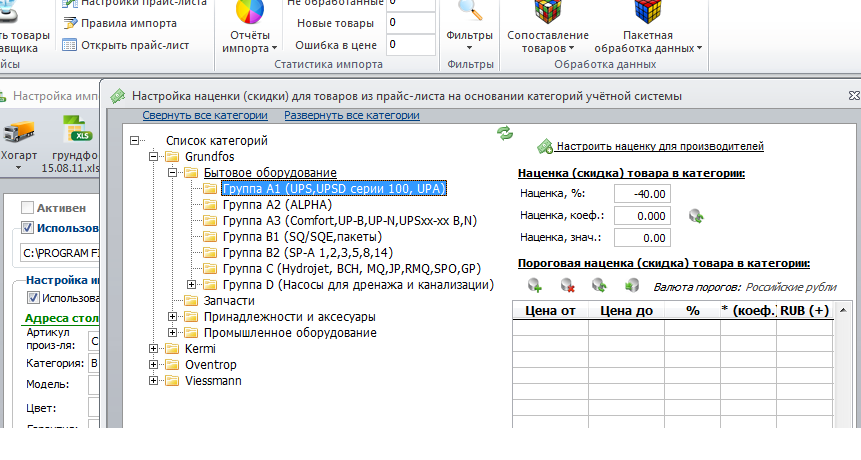Select Группа B1 (SQ/SQE,пакеты) category
Image resolution: width=861 pixels, height=460 pixels.
point(302,237)
